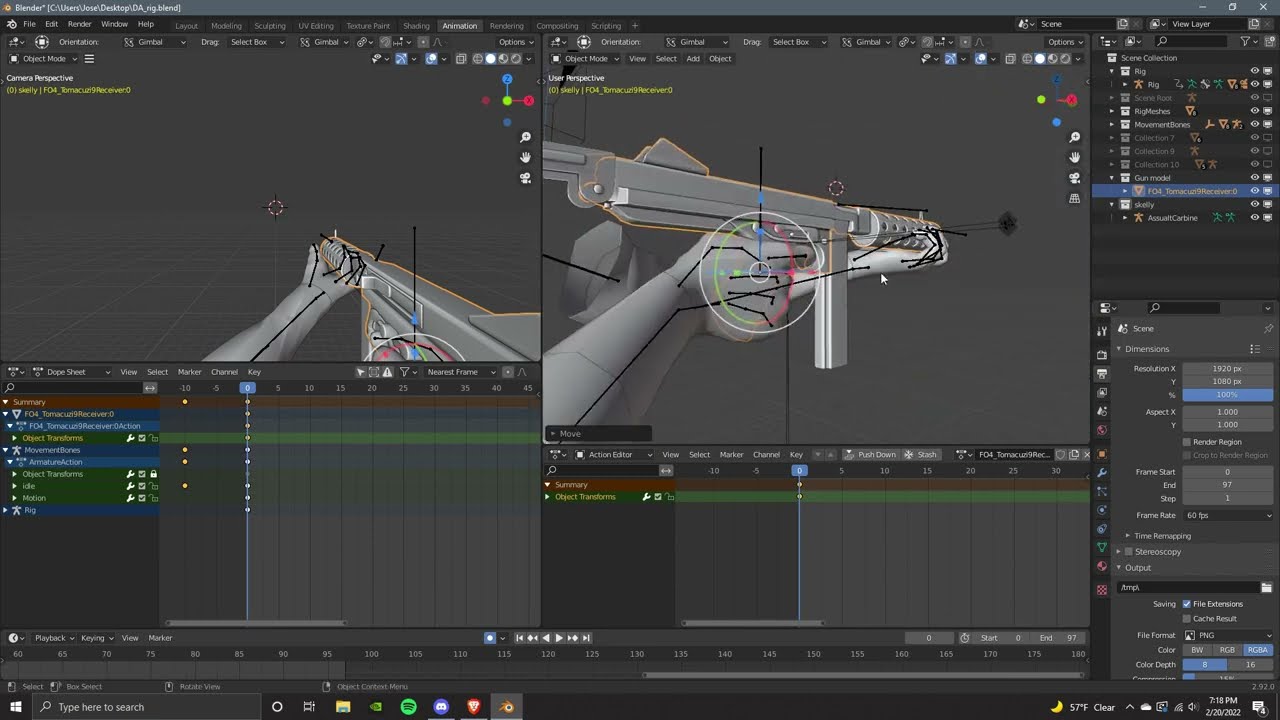The width and height of the screenshot is (1280, 720).
Task: Open Spotify from the Windows taskbar
Action: tap(408, 707)
